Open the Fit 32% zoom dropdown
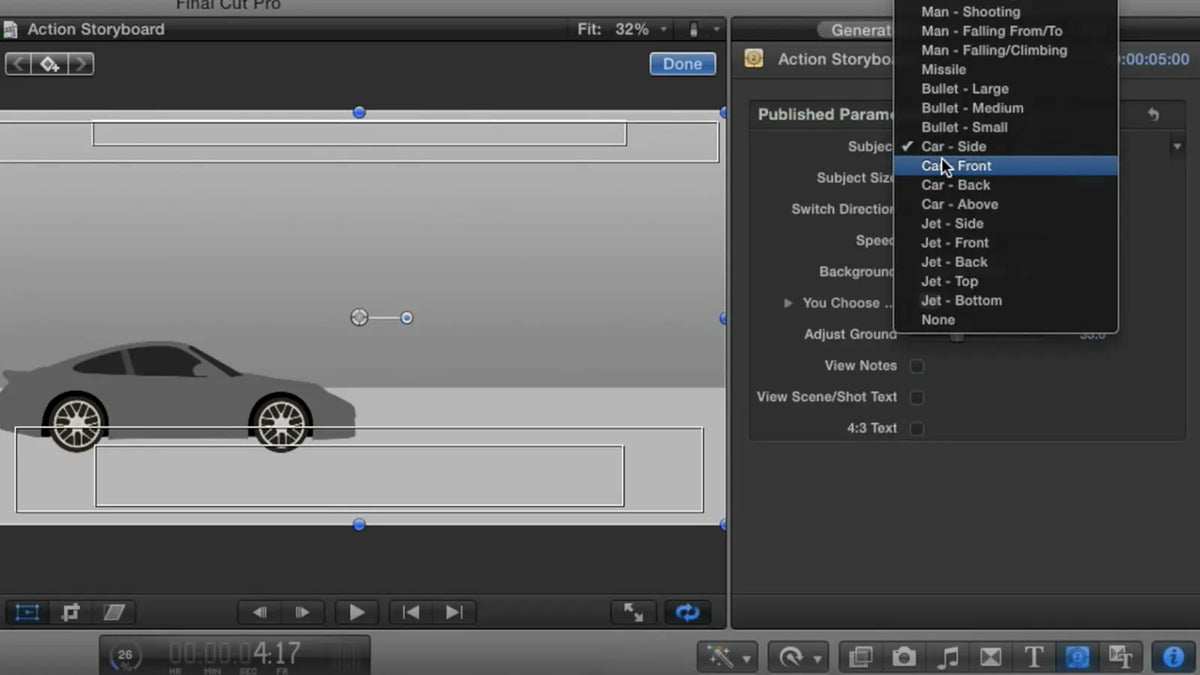The width and height of the screenshot is (1200, 675). [x=622, y=29]
